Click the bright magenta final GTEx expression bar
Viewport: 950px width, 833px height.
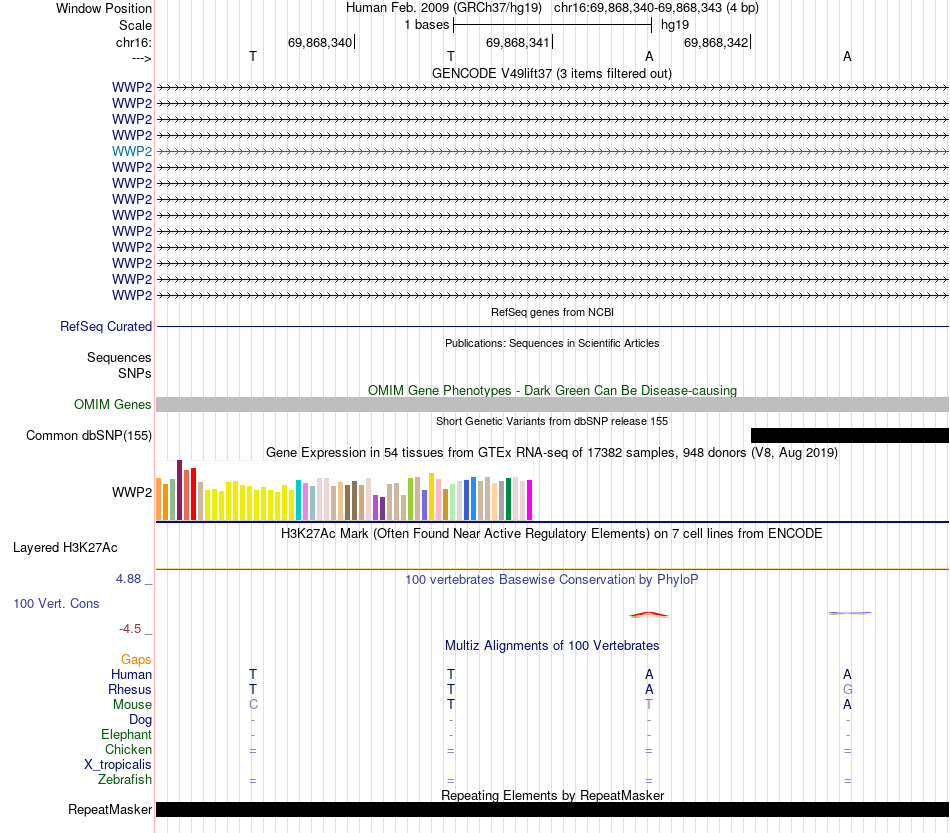530,500
